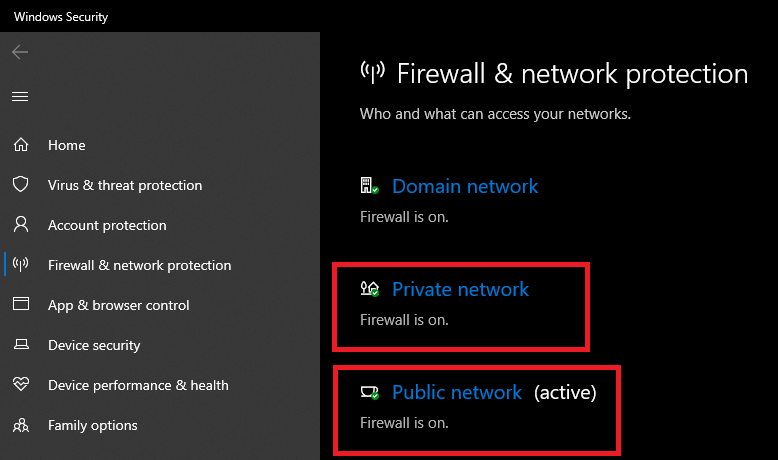Click the Domain network building icon
Viewport: 778px width, 460px height.
369,186
